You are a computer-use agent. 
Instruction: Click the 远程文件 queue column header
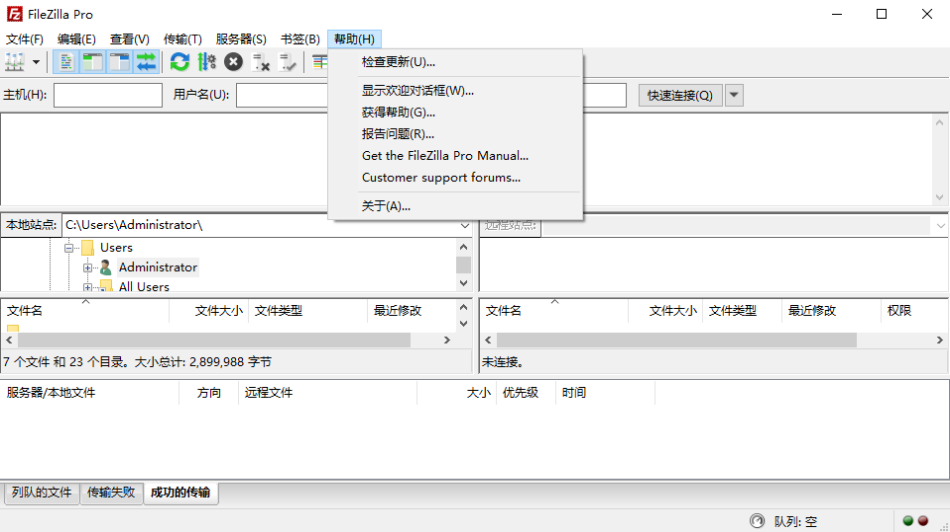[x=327, y=393]
